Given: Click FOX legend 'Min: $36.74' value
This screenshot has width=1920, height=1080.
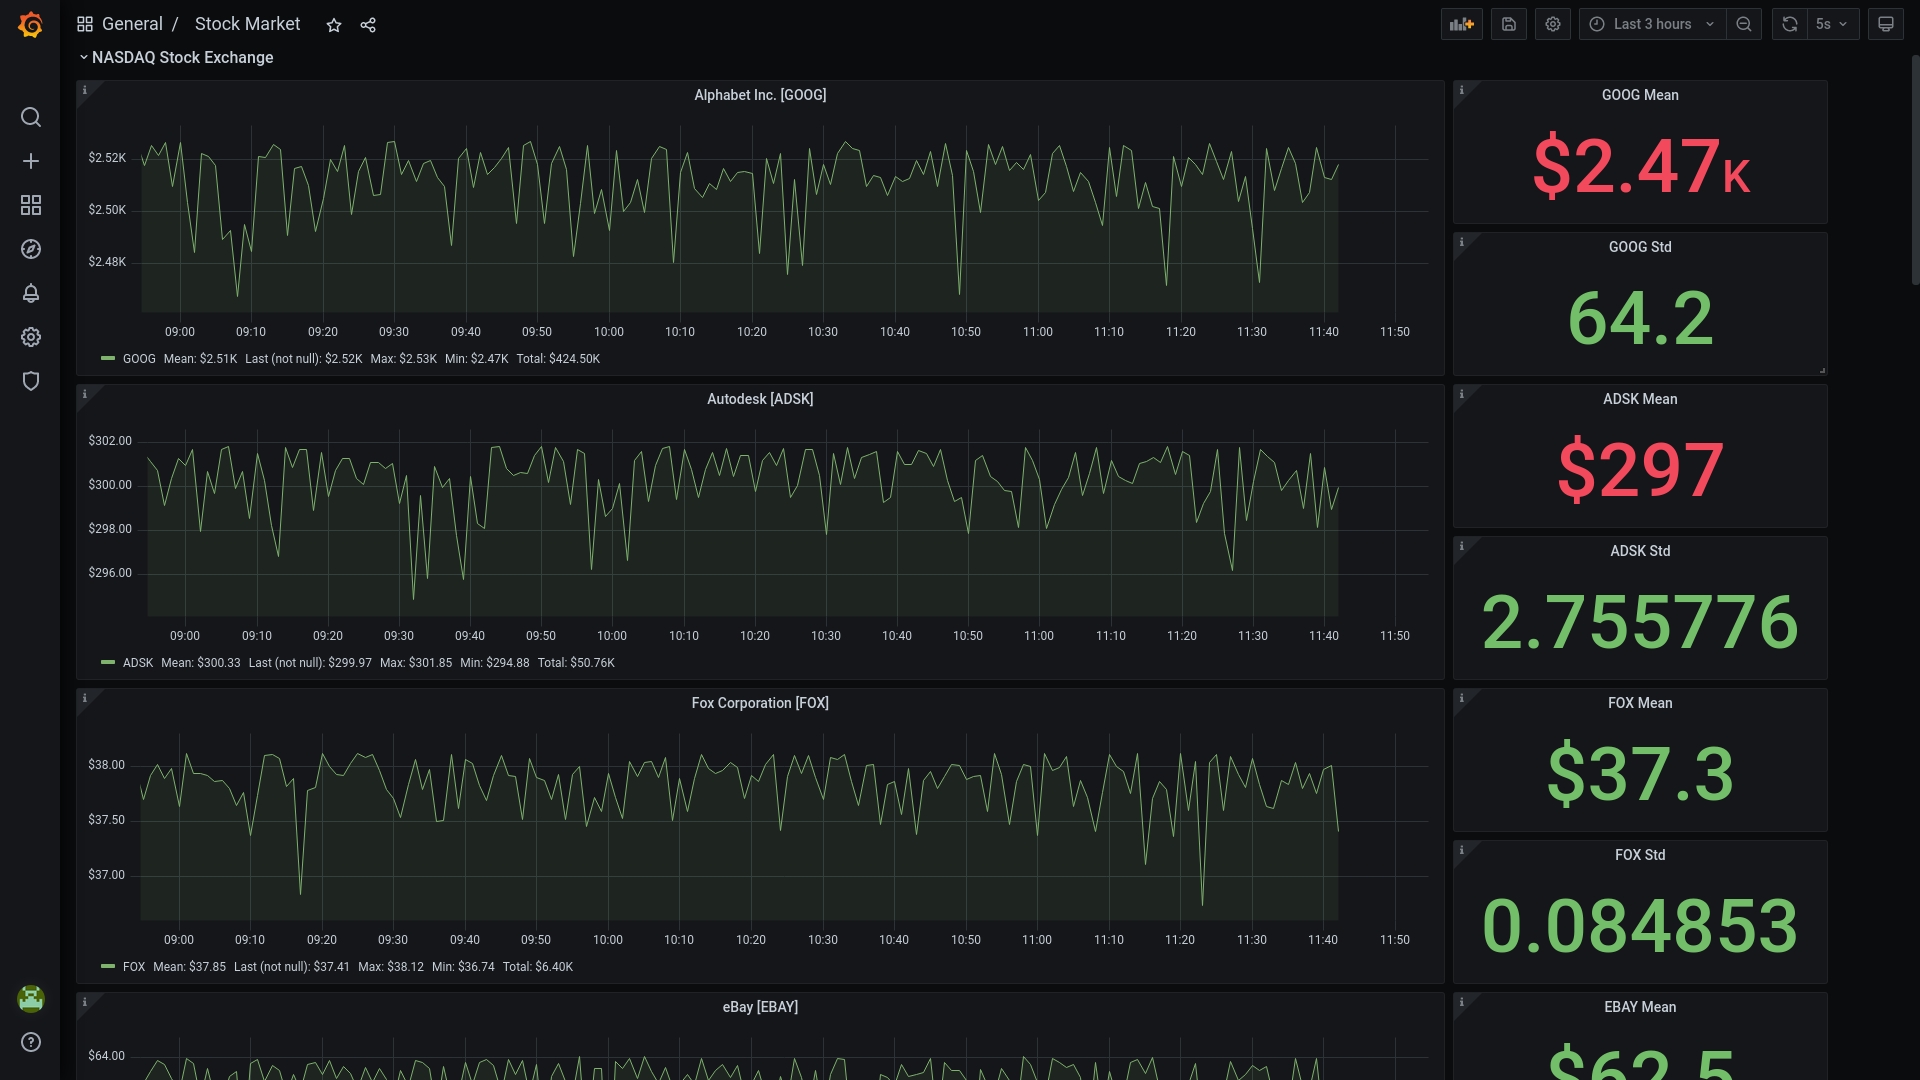Looking at the screenshot, I should tap(463, 967).
